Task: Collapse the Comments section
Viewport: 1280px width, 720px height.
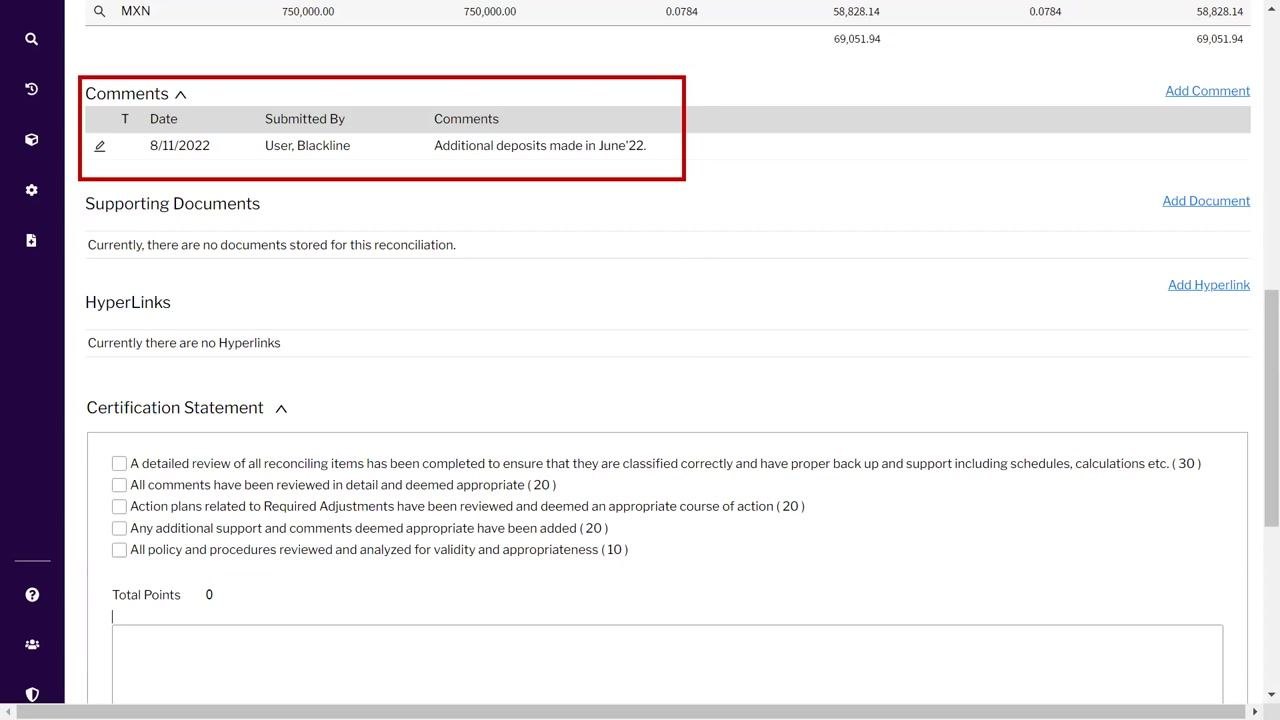Action: [x=181, y=94]
